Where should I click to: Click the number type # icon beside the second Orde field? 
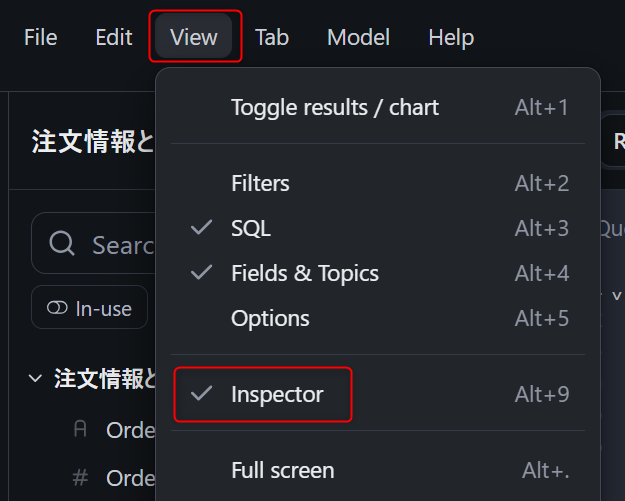click(81, 478)
